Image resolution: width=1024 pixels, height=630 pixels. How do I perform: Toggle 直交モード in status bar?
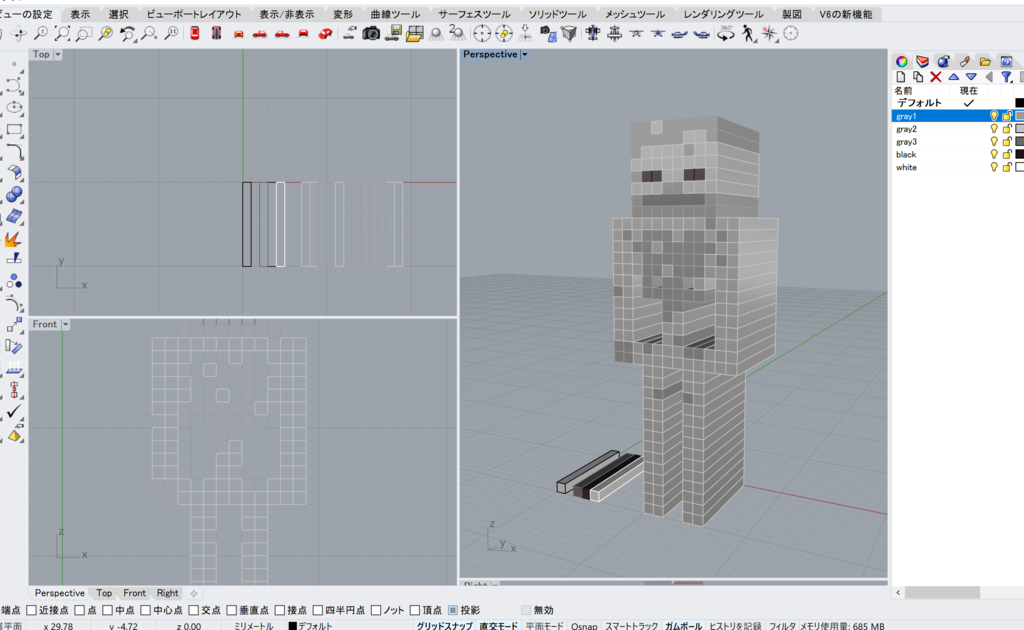[498, 625]
